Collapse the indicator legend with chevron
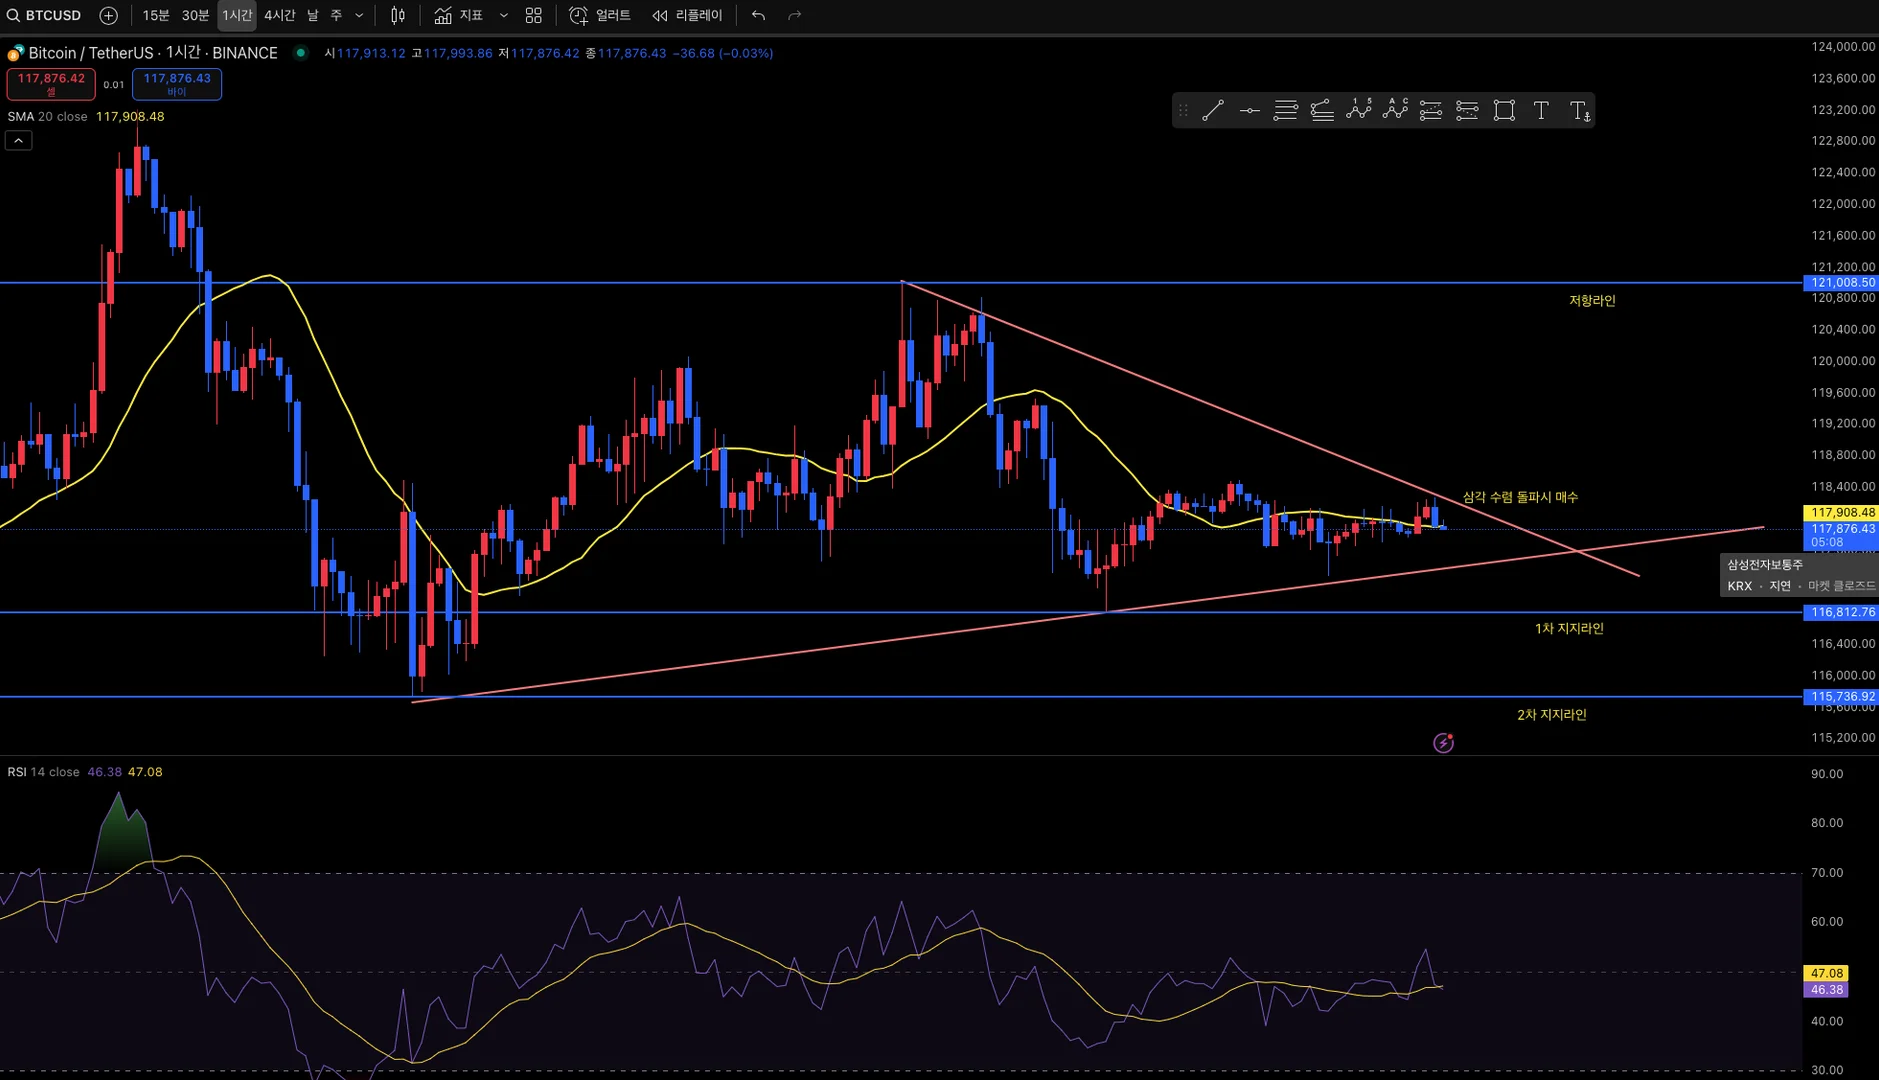Viewport: 1879px width, 1080px height. (x=19, y=141)
